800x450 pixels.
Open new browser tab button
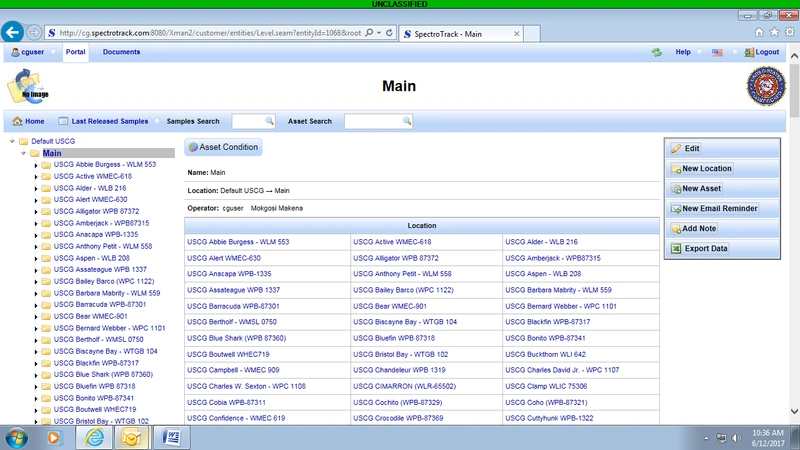point(532,34)
